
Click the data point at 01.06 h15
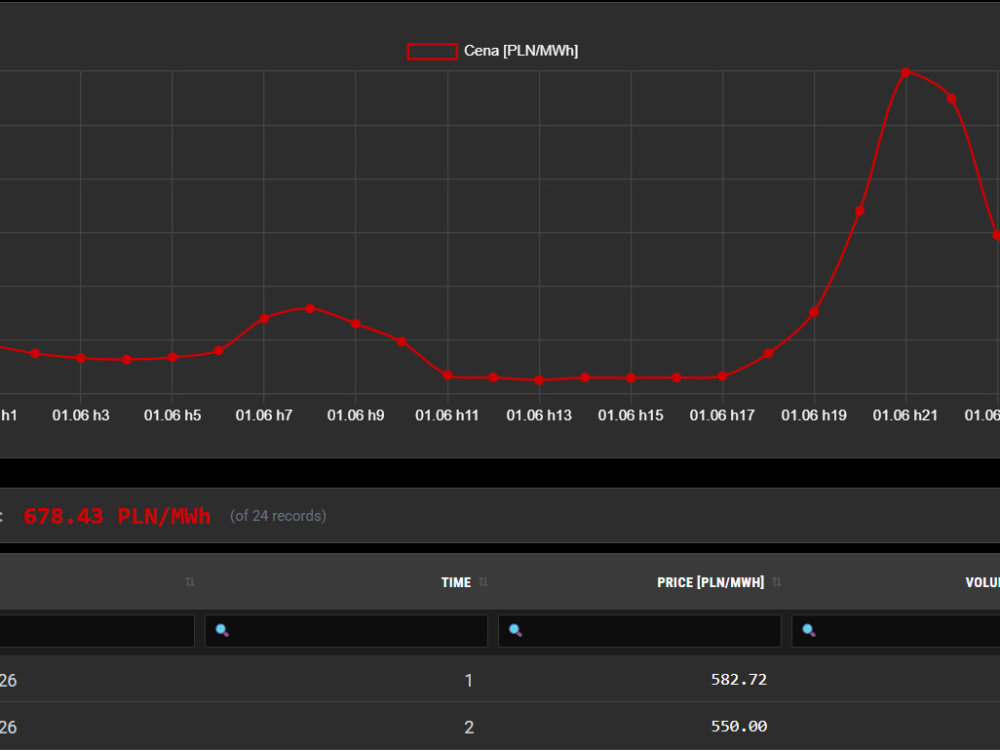631,378
